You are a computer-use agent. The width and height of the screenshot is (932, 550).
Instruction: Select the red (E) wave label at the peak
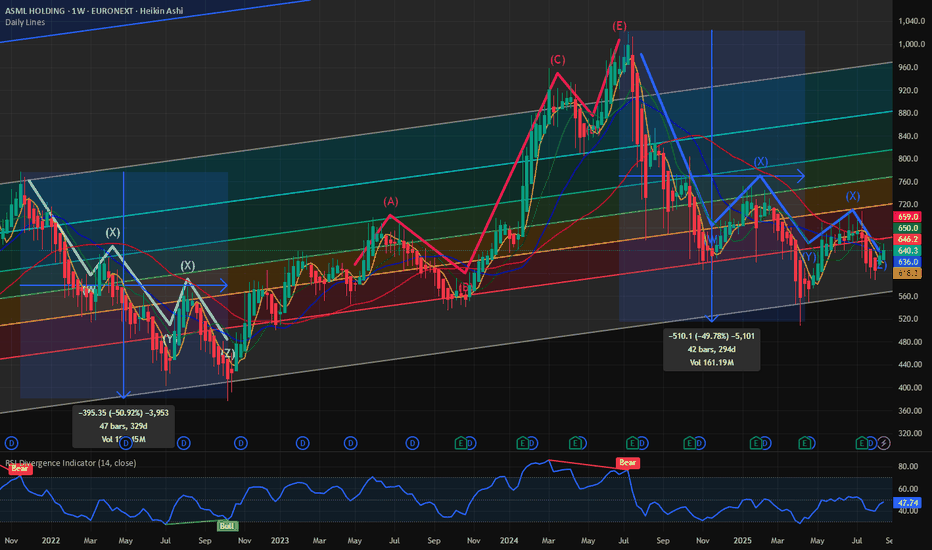[x=619, y=26]
